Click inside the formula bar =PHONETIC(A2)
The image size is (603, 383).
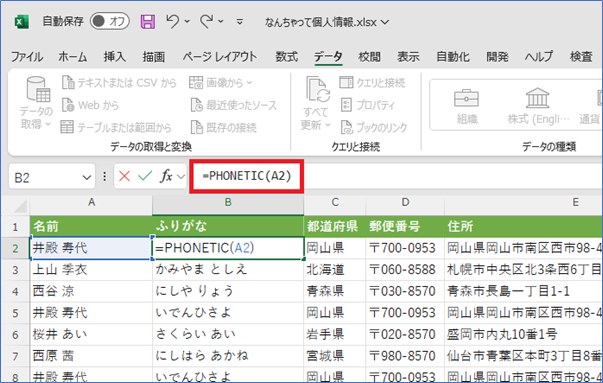[247, 176]
